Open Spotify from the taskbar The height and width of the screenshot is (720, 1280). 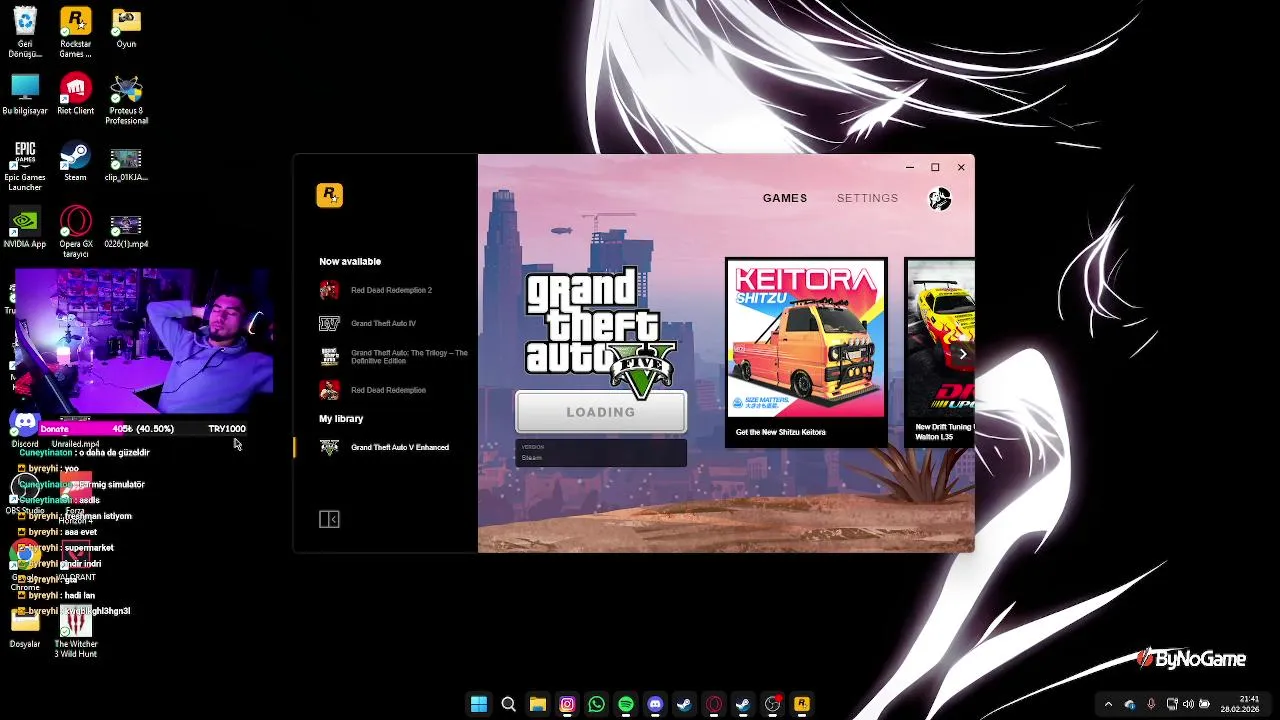[x=625, y=705]
